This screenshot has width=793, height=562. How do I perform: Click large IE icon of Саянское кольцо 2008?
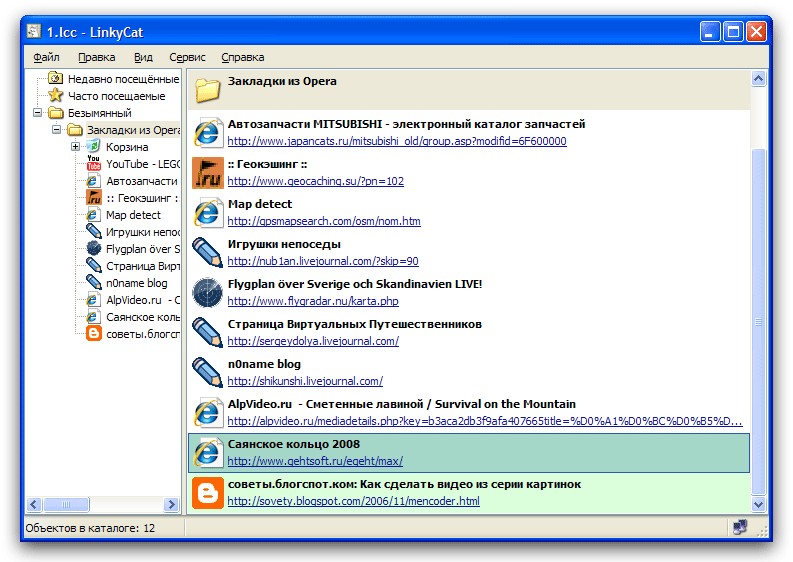point(208,452)
